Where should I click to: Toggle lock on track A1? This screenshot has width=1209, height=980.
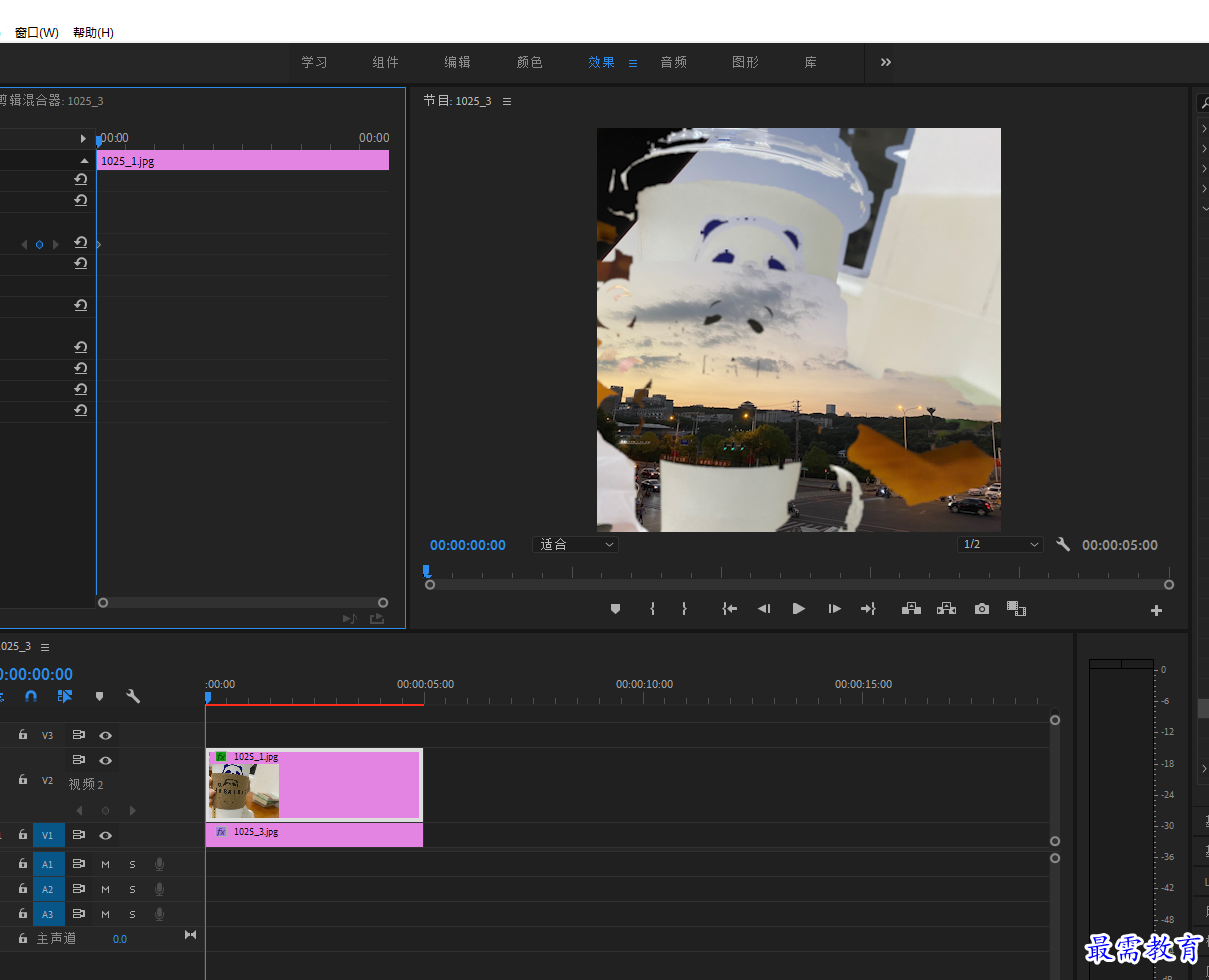click(x=22, y=863)
